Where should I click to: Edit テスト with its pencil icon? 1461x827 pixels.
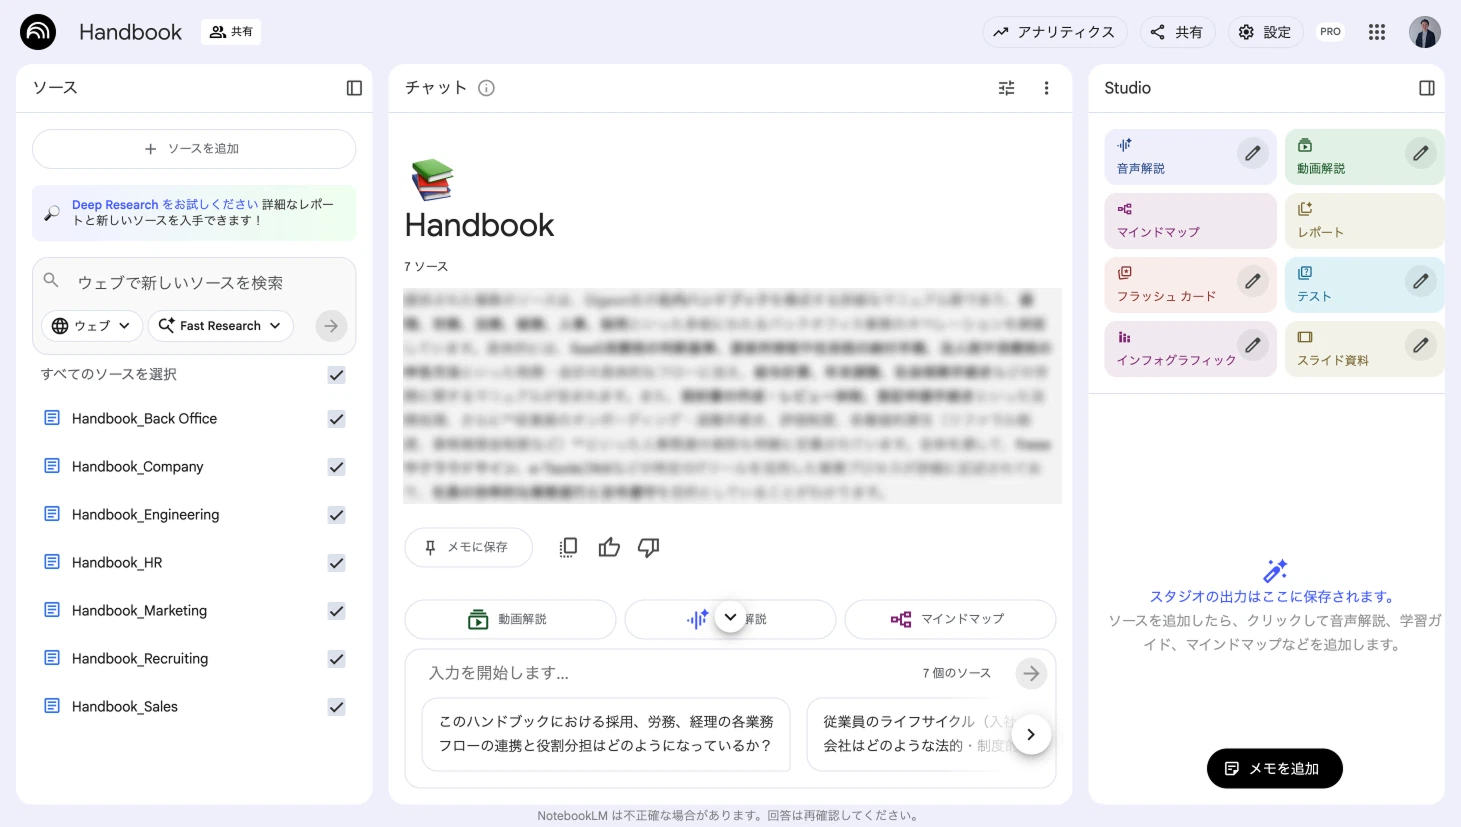pos(1420,281)
